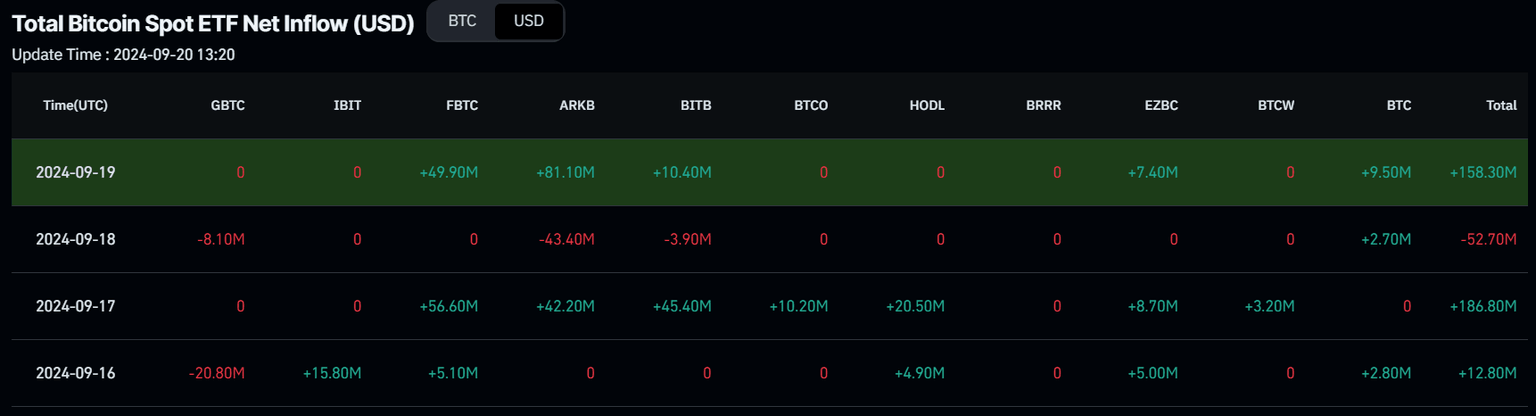Switch to the BTC currency toggle
Screen dimensions: 1536x416
pyautogui.click(x=462, y=21)
